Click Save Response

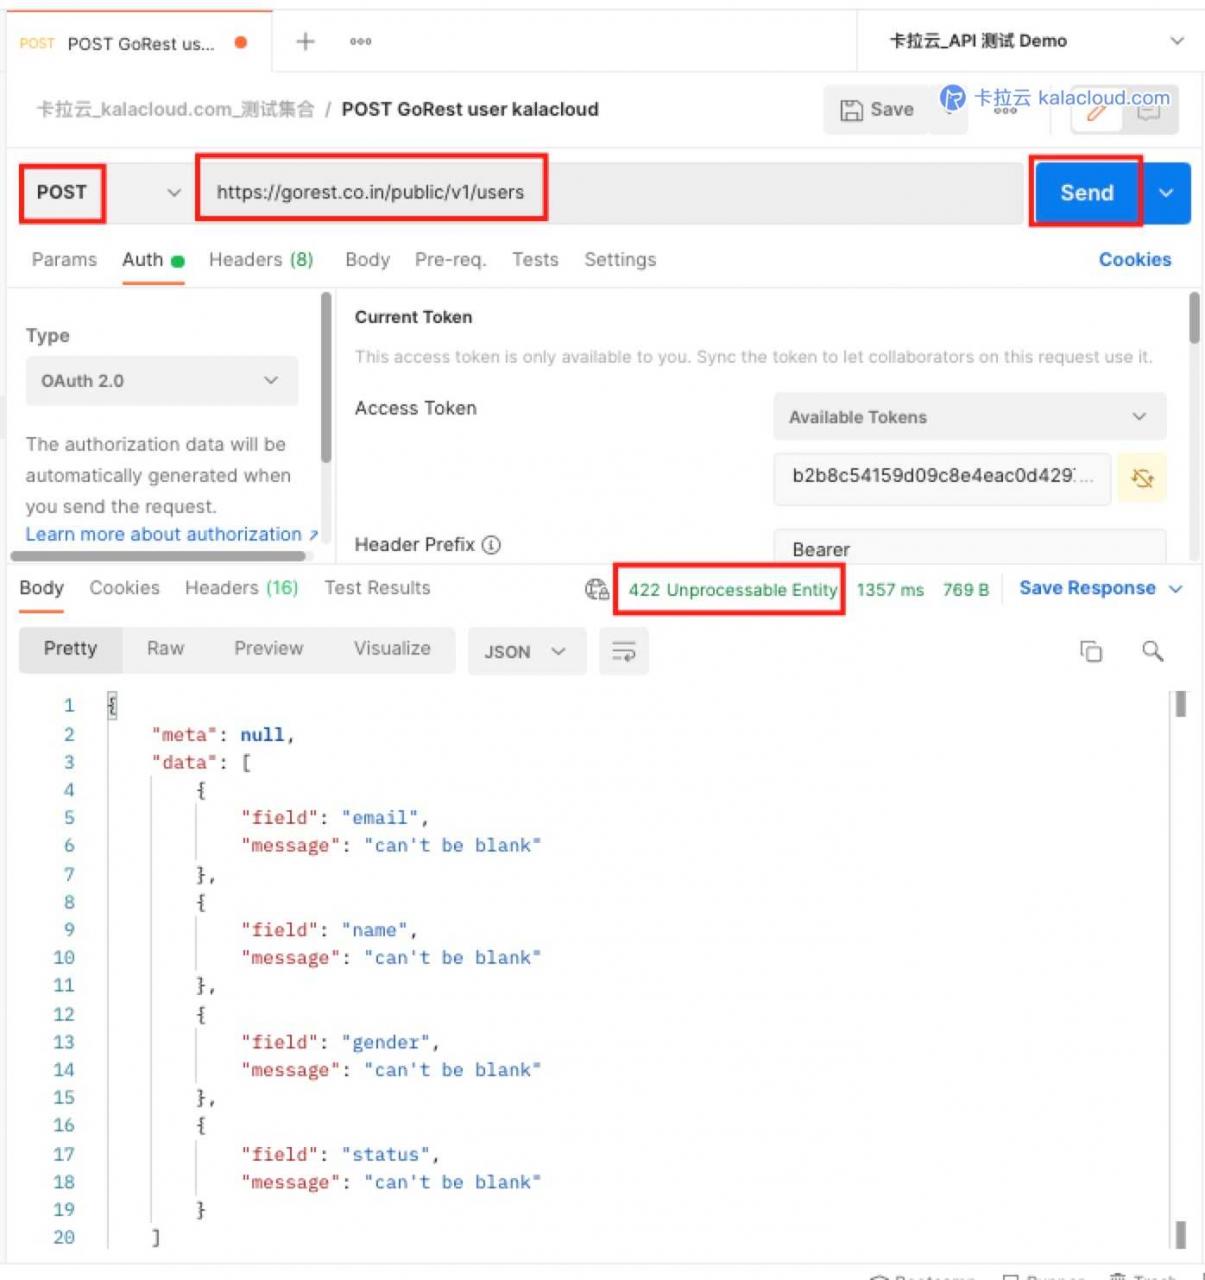pos(1087,588)
